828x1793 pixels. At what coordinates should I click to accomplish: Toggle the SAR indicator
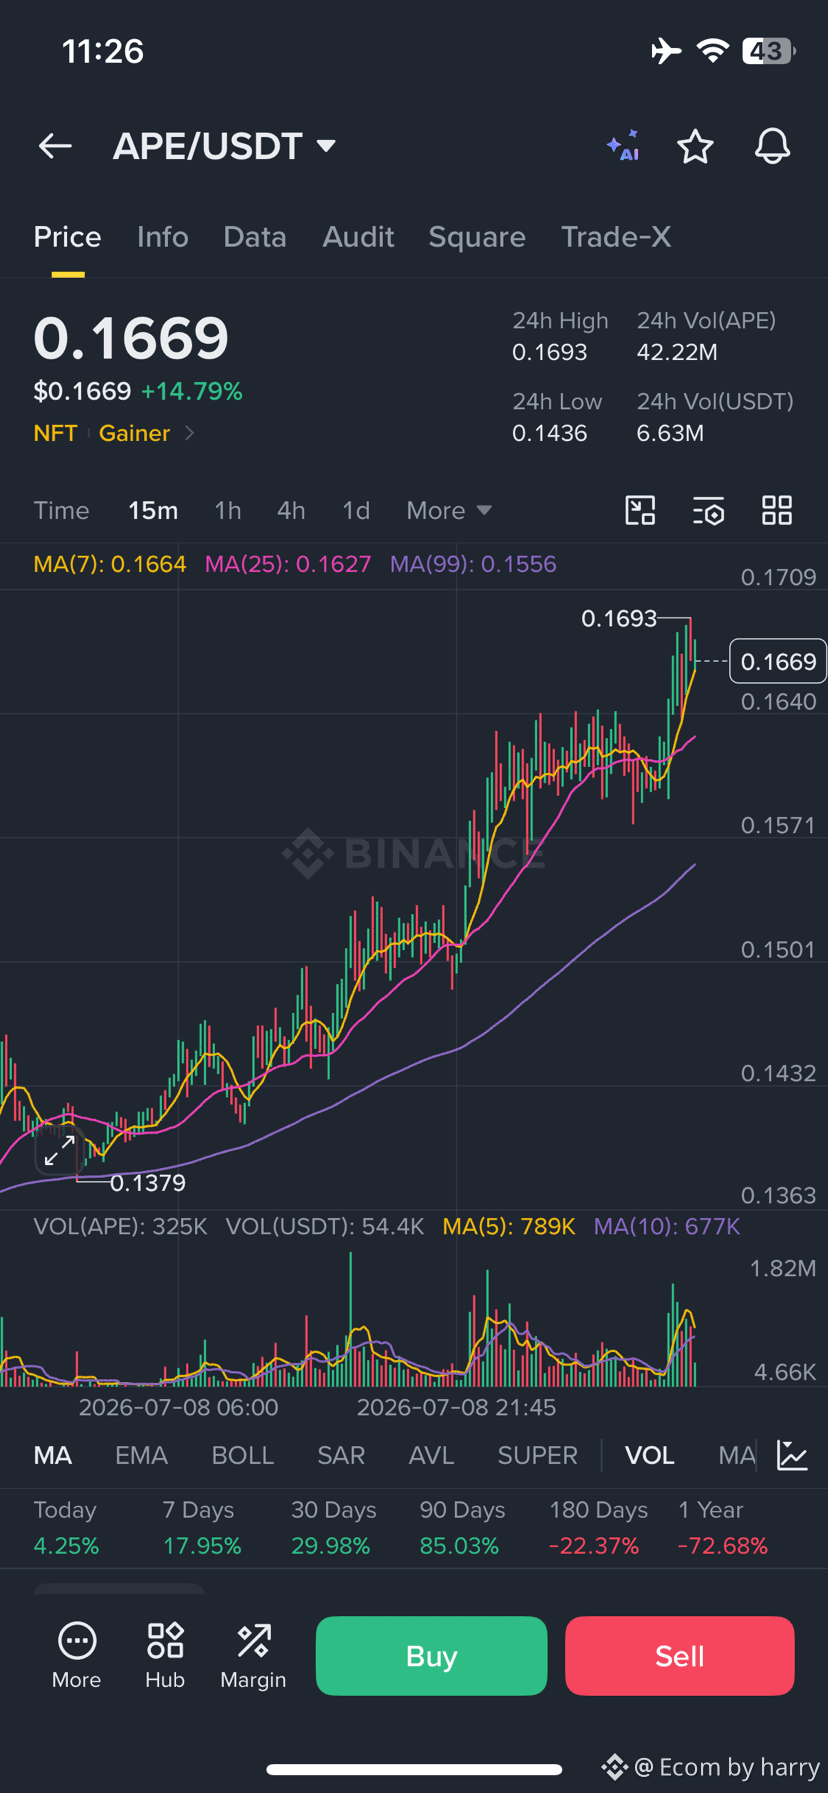(341, 1455)
